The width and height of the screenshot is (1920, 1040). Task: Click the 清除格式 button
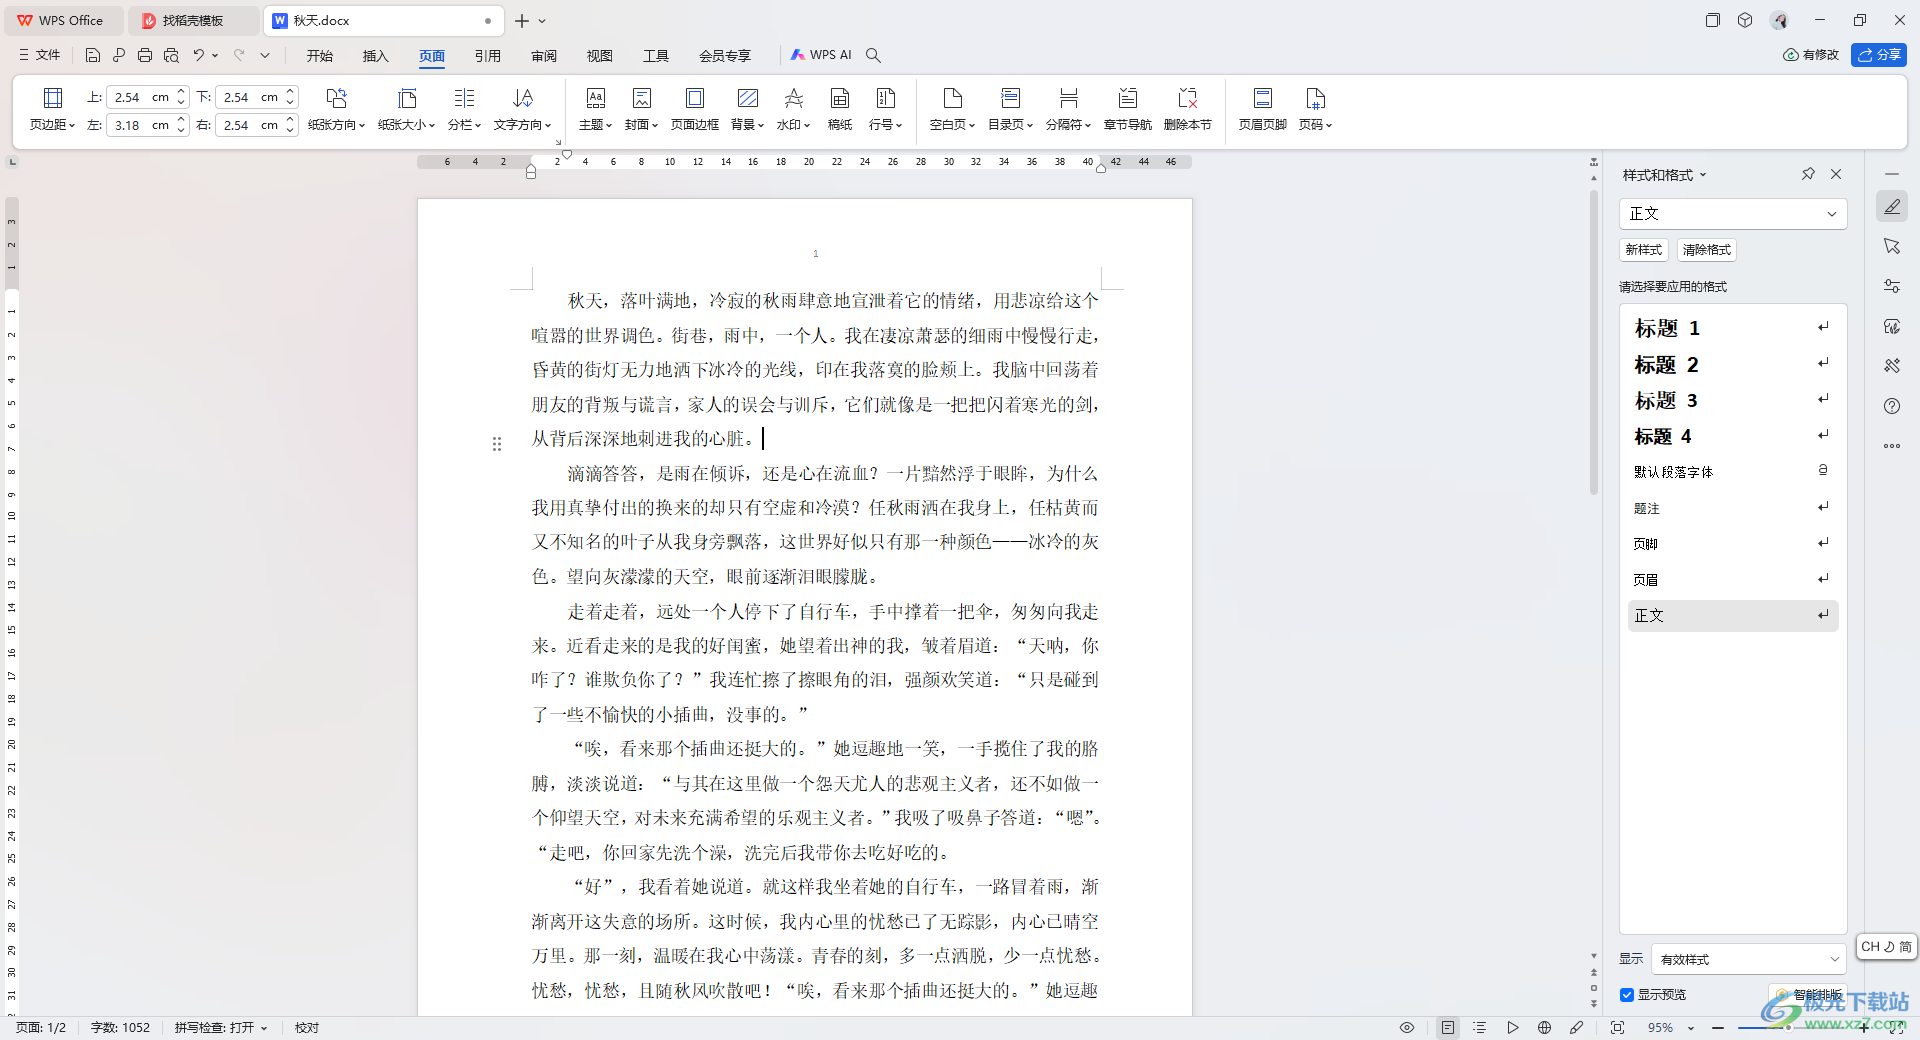point(1706,250)
